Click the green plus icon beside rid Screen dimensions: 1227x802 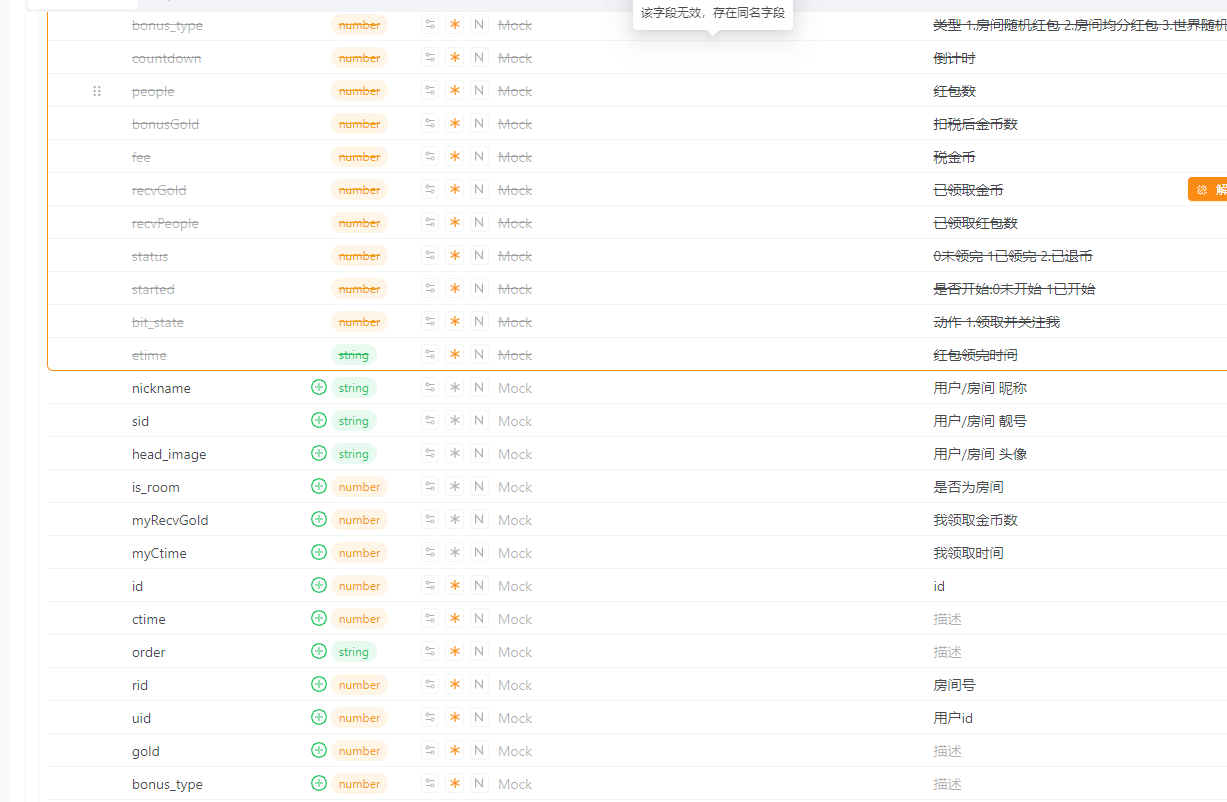[319, 684]
